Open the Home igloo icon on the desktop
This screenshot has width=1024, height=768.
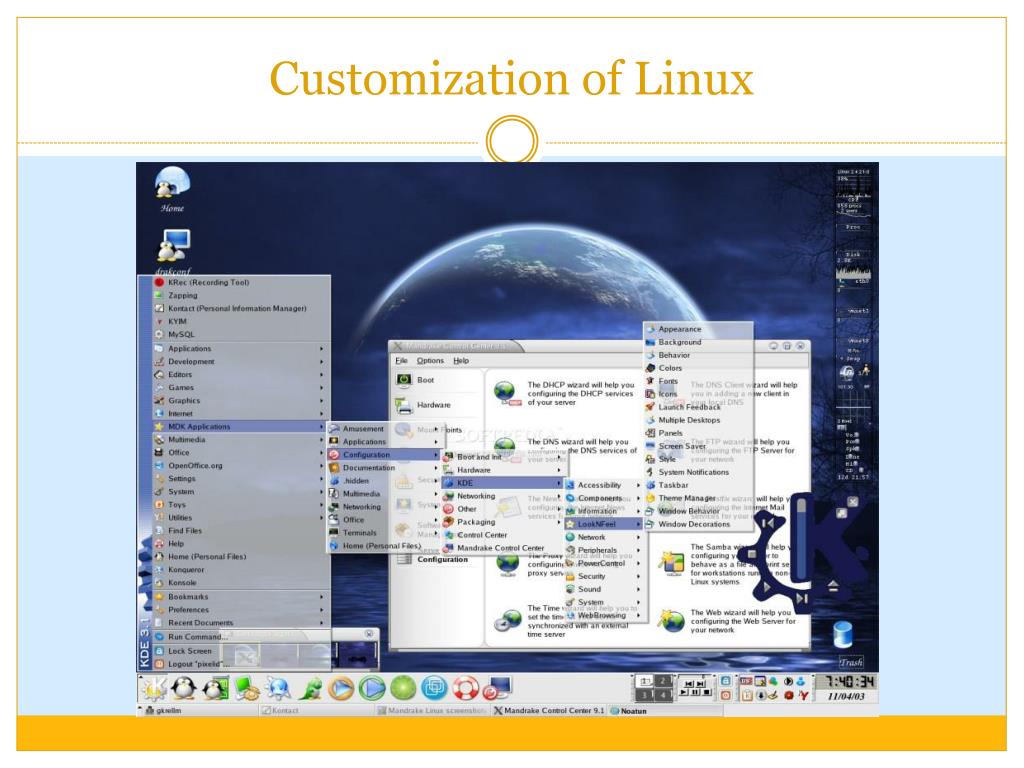[x=172, y=183]
